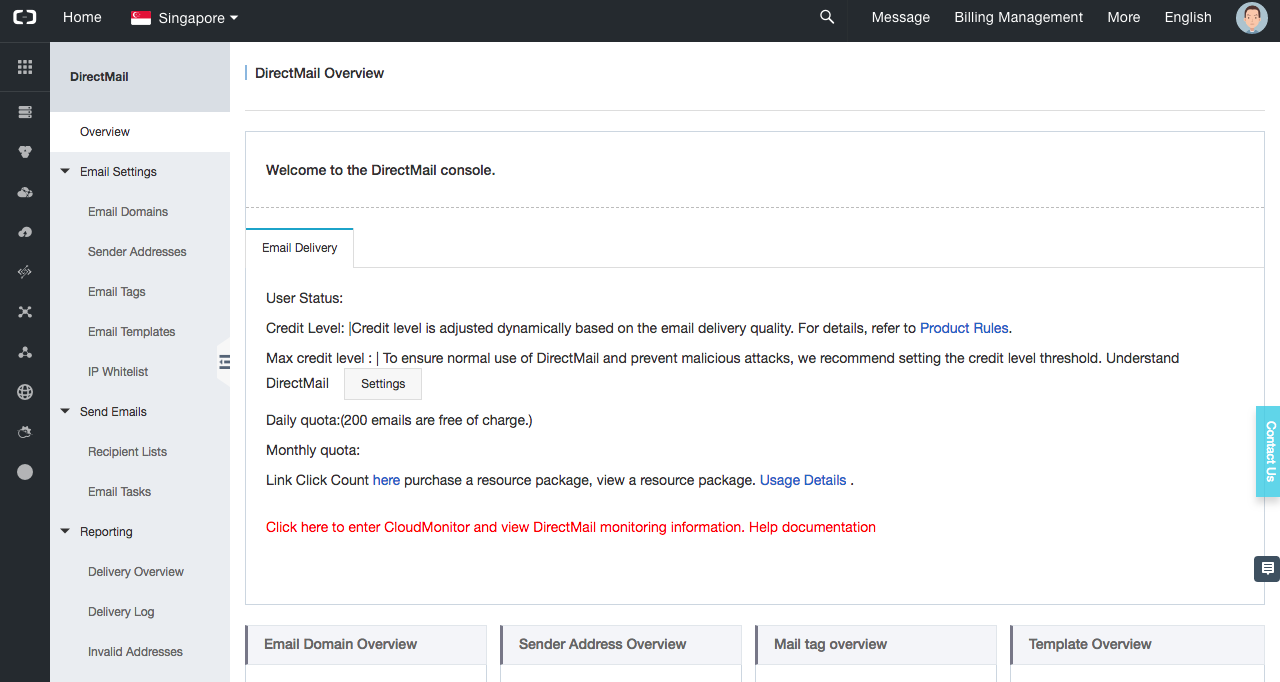Follow the Product Rules link
The width and height of the screenshot is (1280, 682).
pyautogui.click(x=964, y=328)
